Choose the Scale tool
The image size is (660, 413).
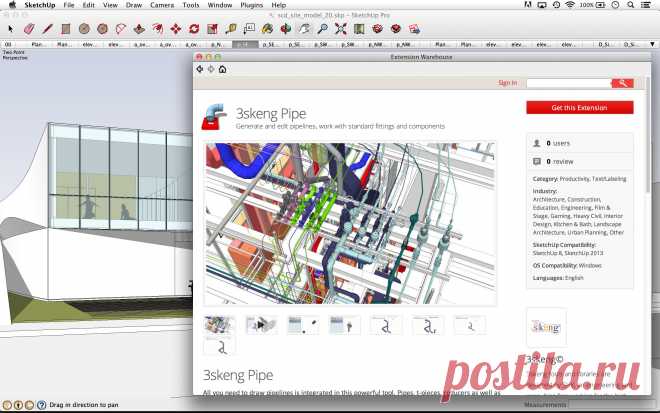click(213, 29)
